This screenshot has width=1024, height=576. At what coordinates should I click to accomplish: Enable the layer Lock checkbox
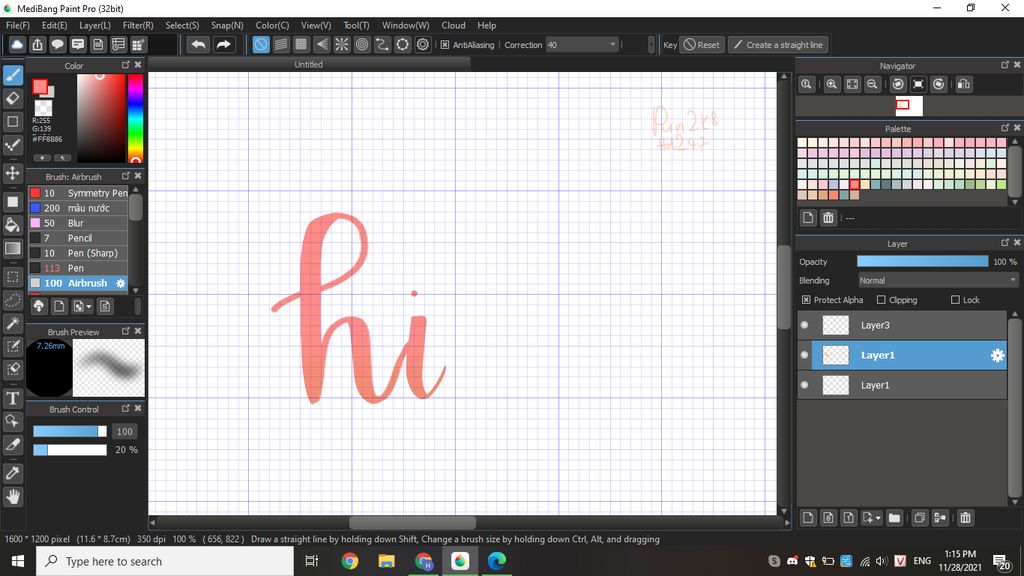(x=955, y=300)
